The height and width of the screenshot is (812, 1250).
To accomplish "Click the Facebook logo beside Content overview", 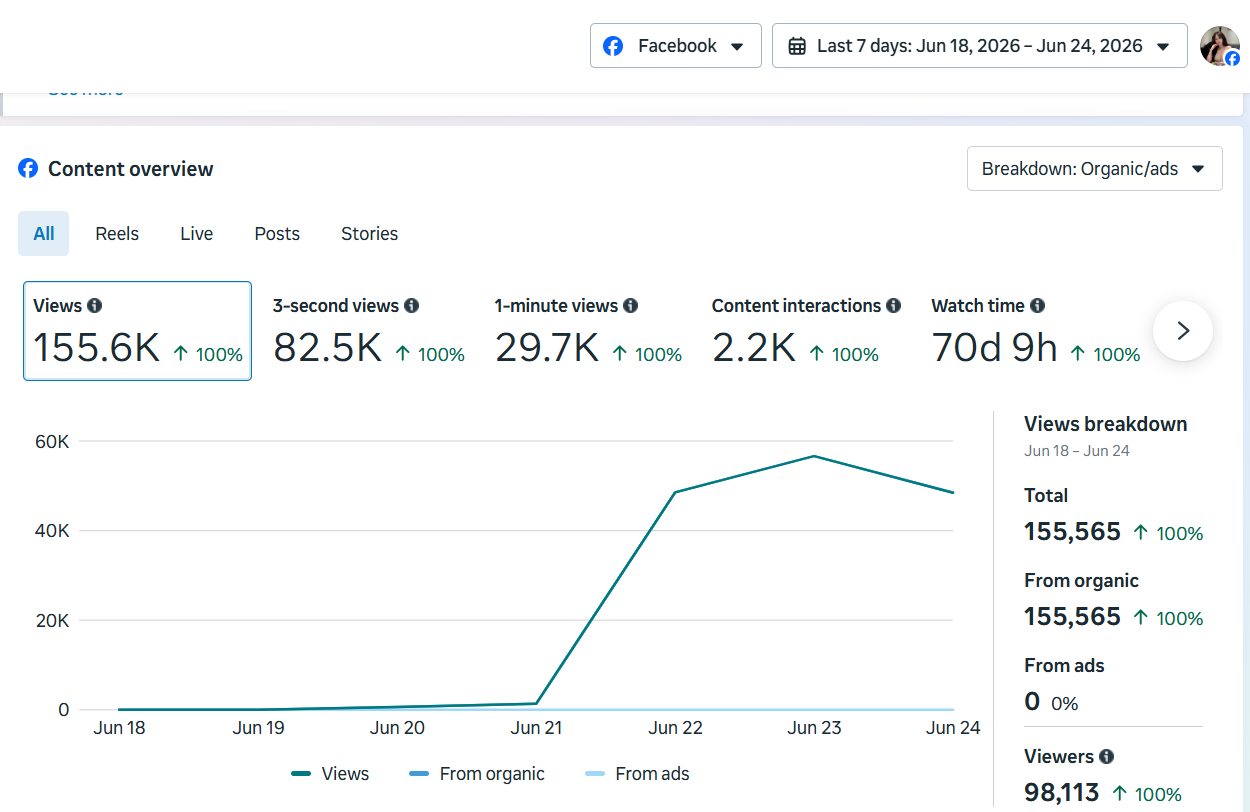I will pos(28,168).
